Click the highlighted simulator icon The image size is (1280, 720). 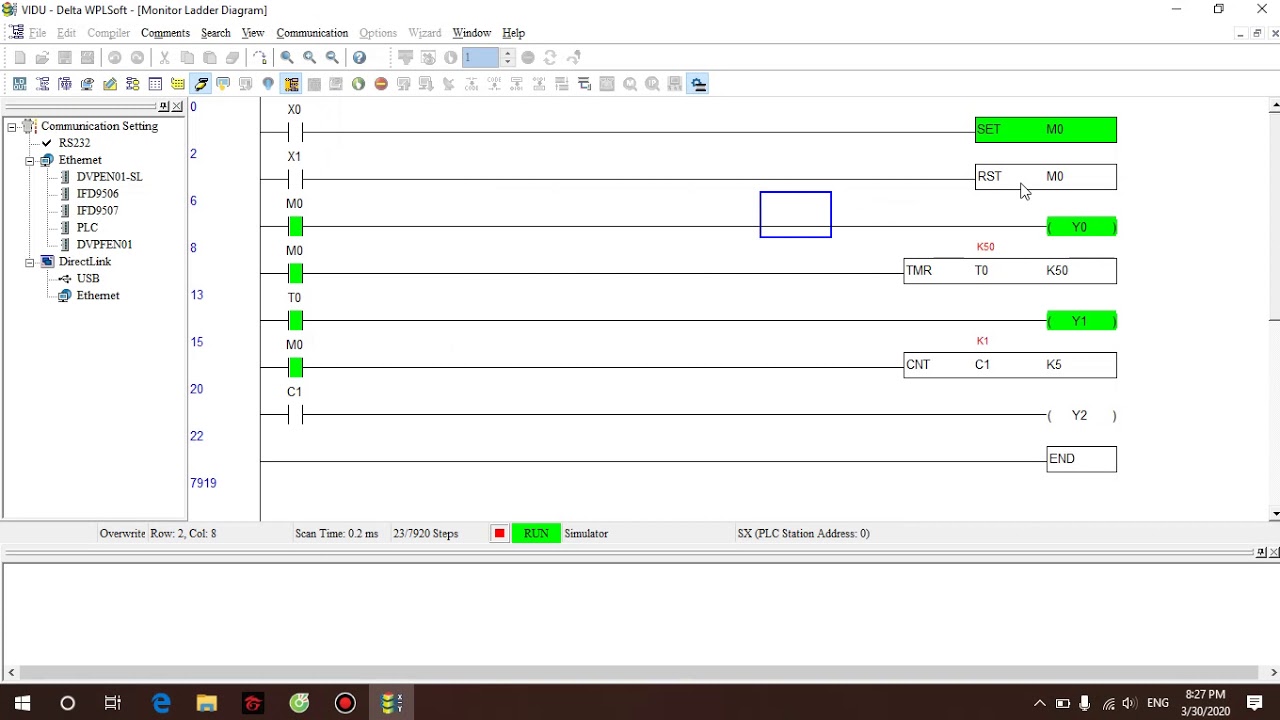[291, 84]
